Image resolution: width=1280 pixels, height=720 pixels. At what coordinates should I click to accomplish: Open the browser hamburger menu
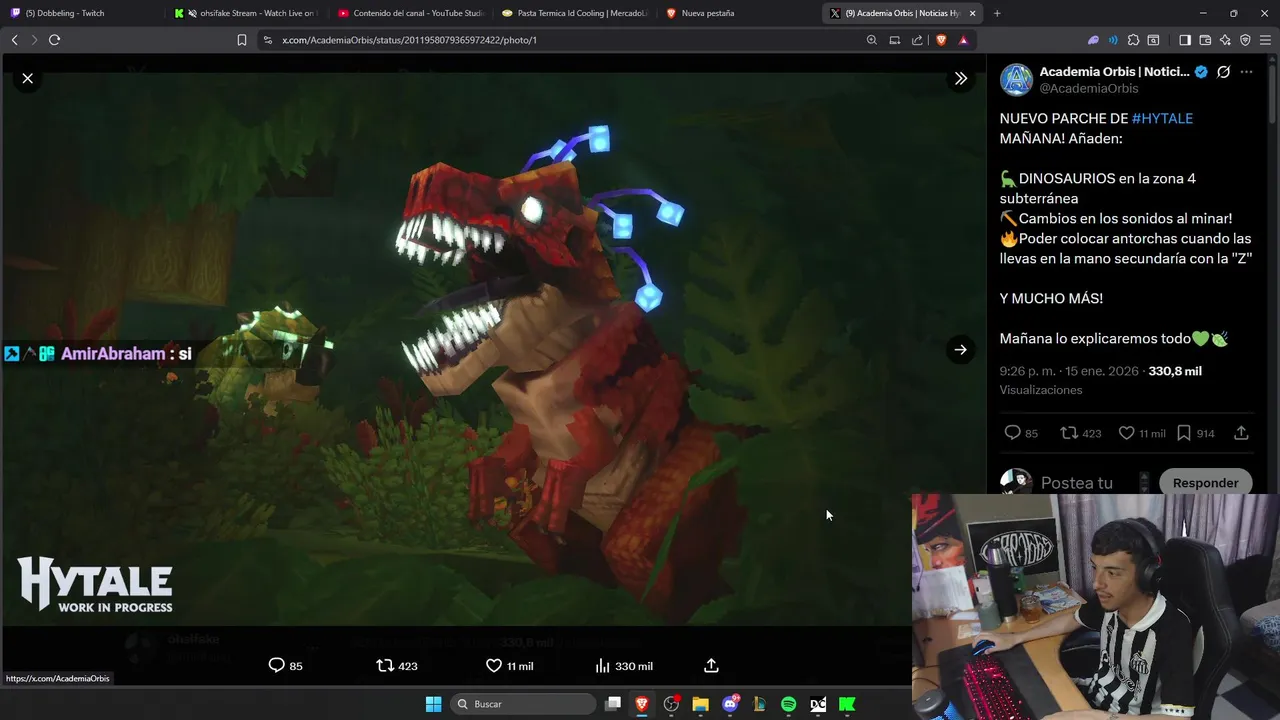[1265, 40]
